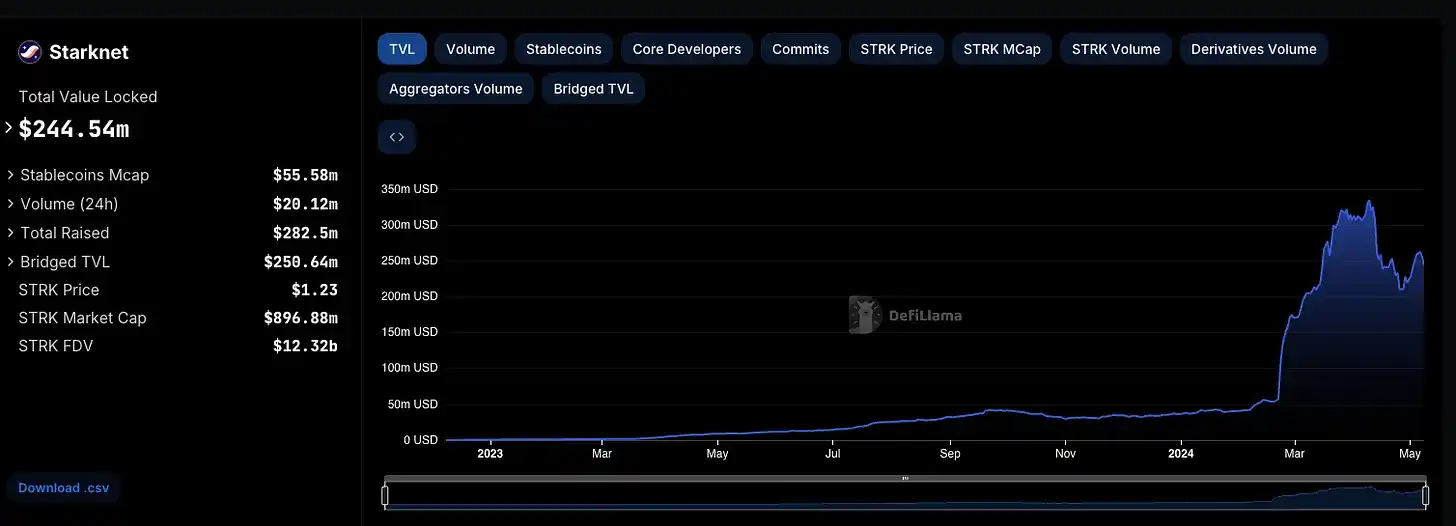
Task: Select the Derivatives Volume option
Action: [1253, 49]
